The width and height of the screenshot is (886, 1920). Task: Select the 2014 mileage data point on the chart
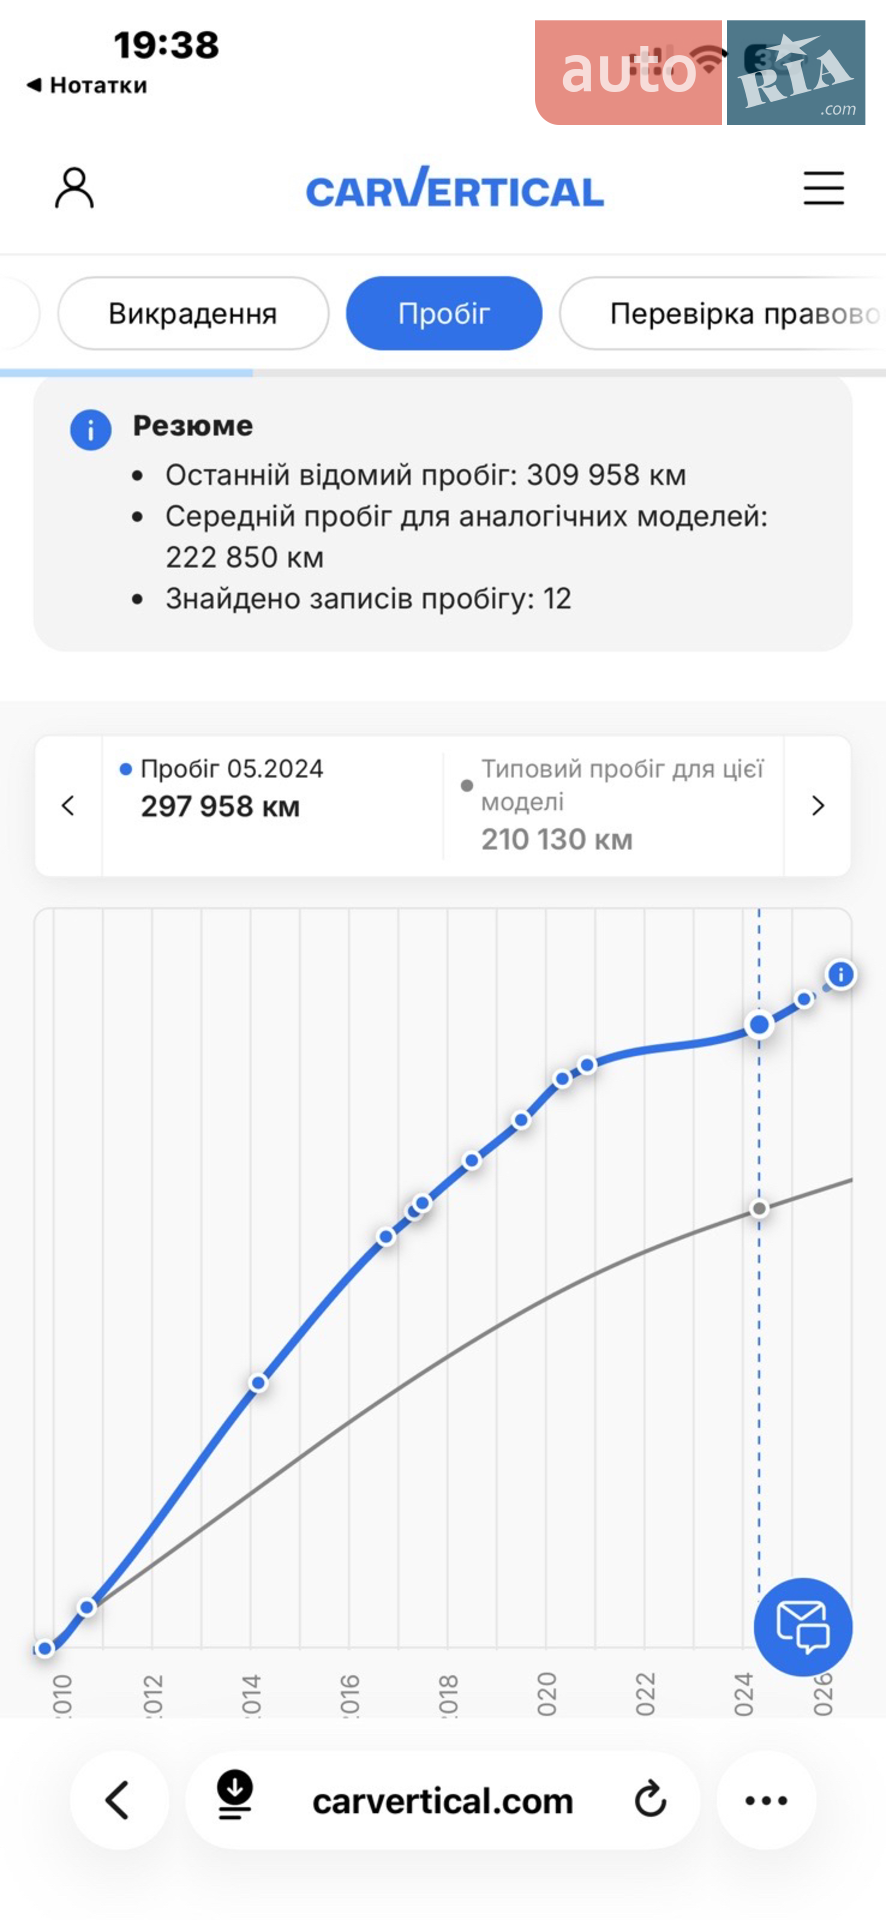258,1383
